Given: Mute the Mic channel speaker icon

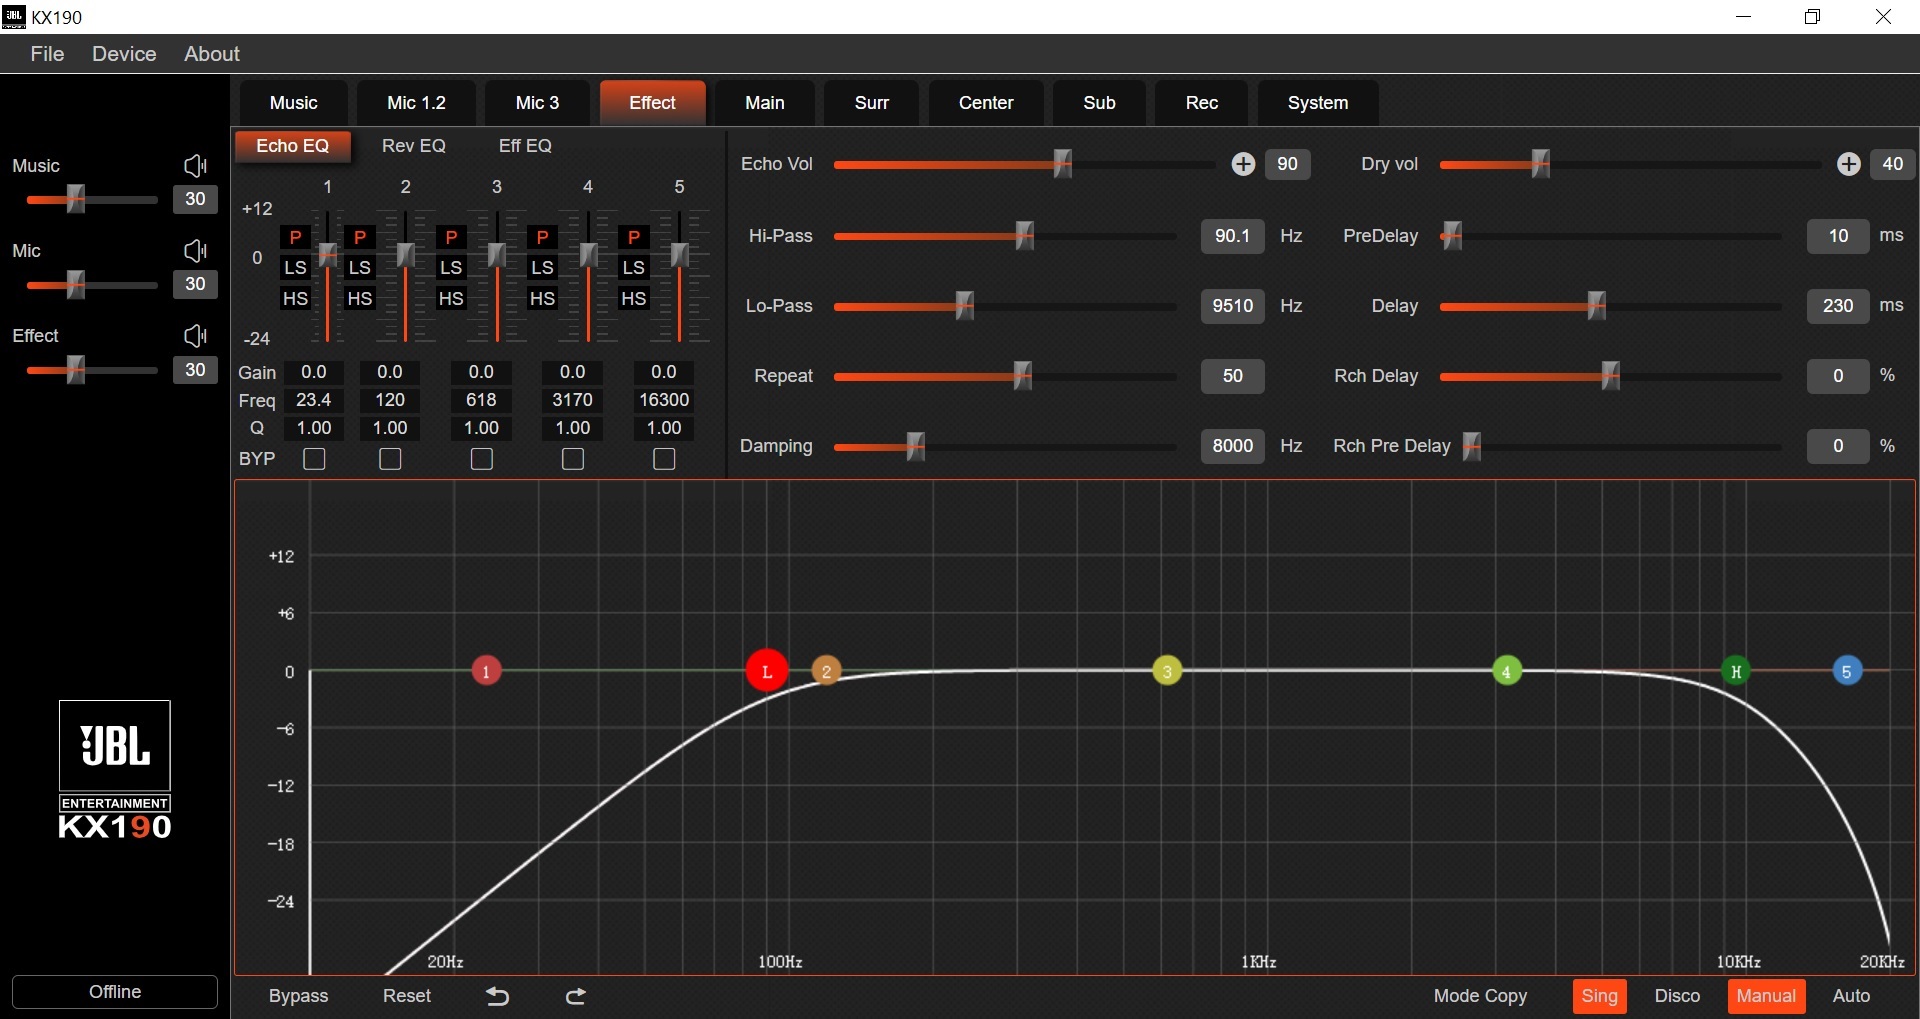Looking at the screenshot, I should [195, 251].
